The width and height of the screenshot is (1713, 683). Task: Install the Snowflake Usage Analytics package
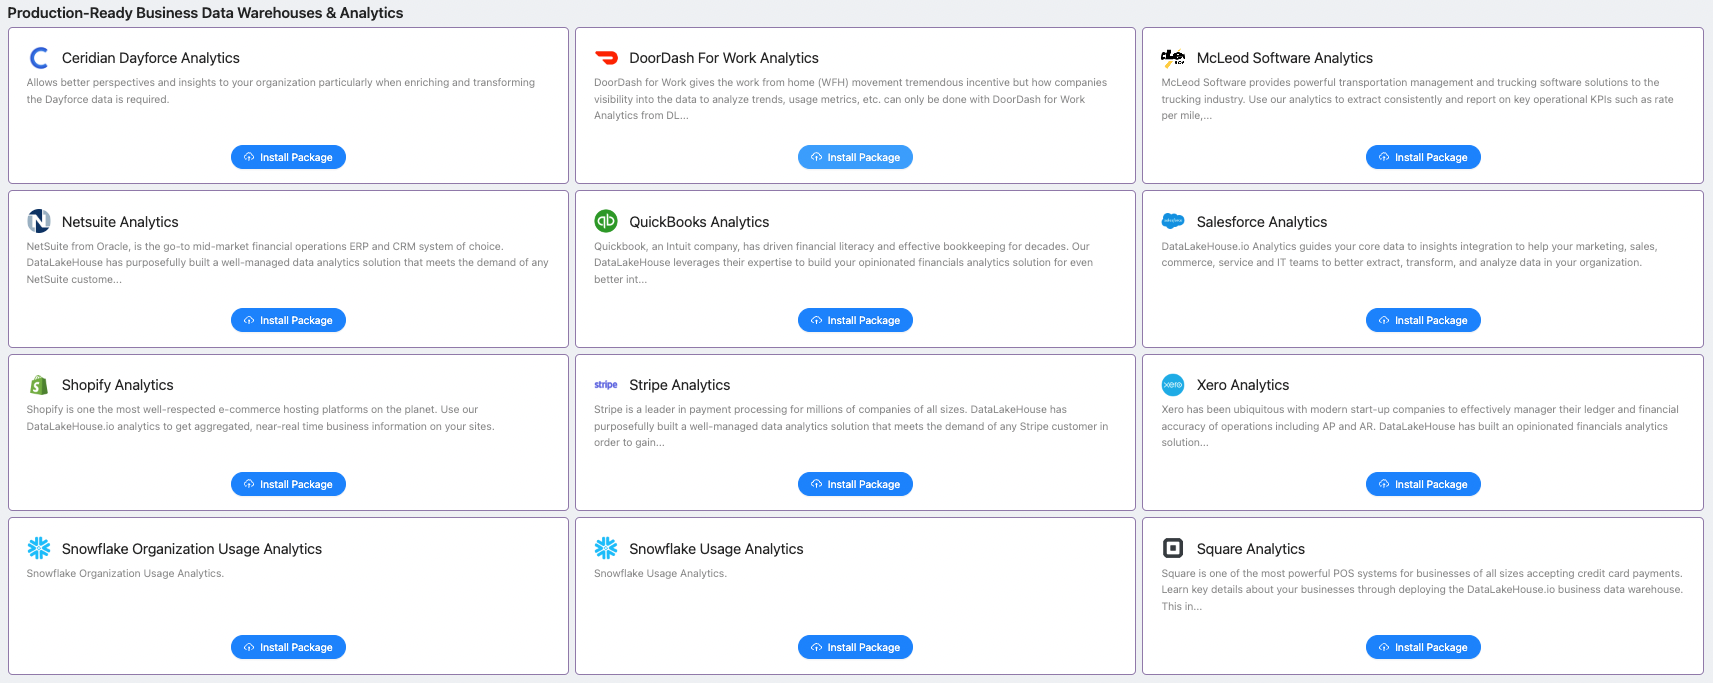point(855,647)
